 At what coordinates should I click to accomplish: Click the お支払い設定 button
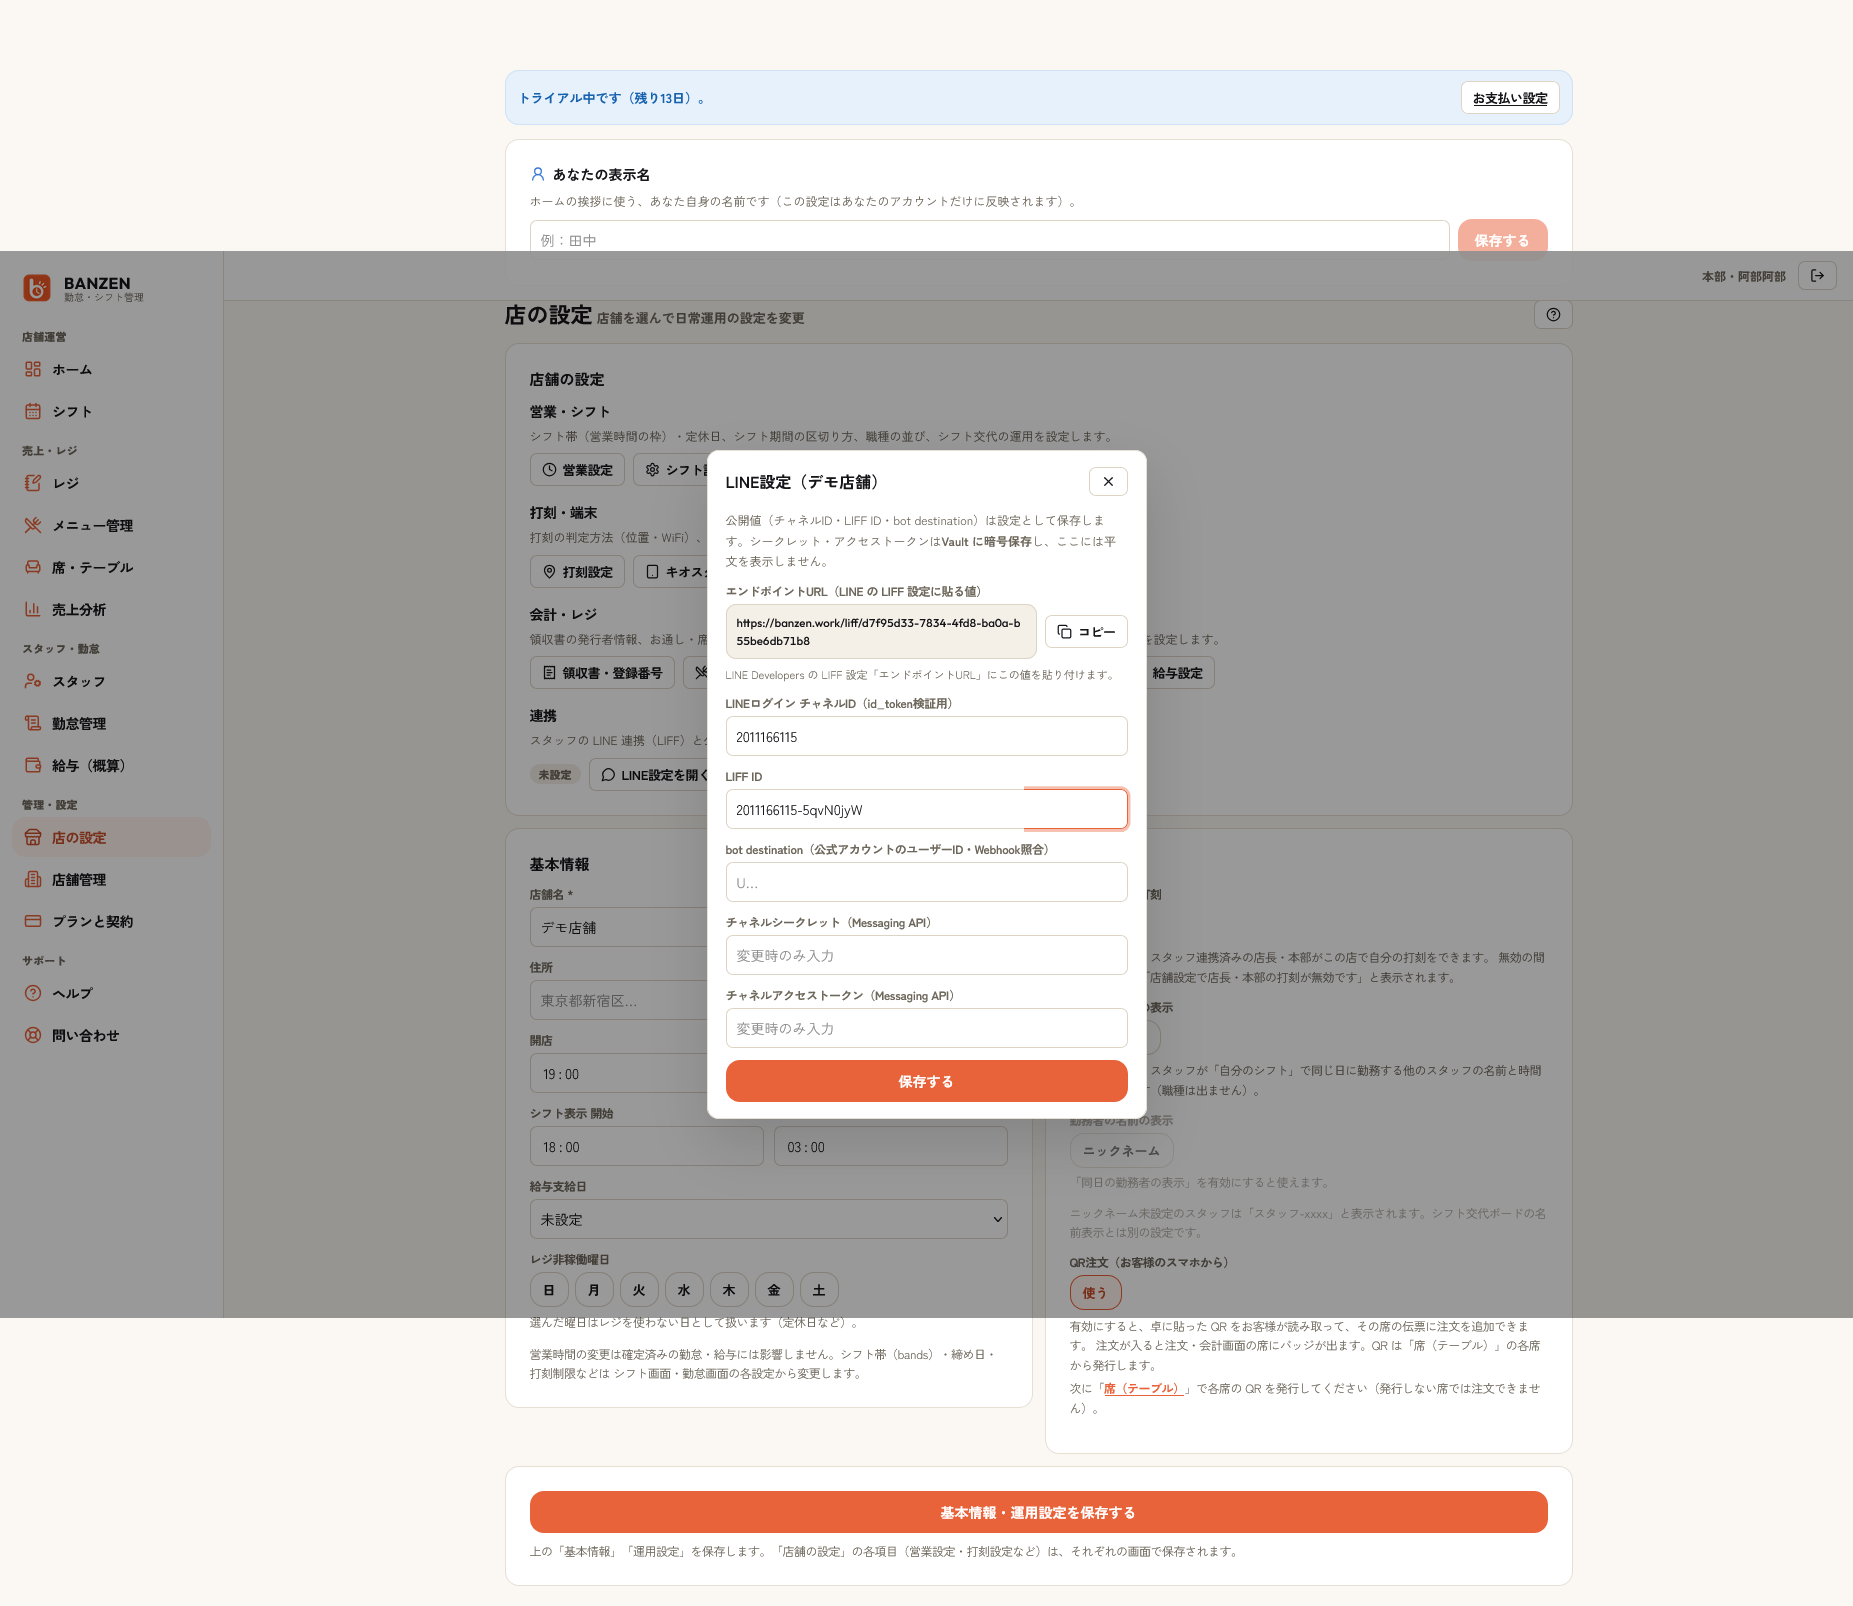pos(1510,98)
